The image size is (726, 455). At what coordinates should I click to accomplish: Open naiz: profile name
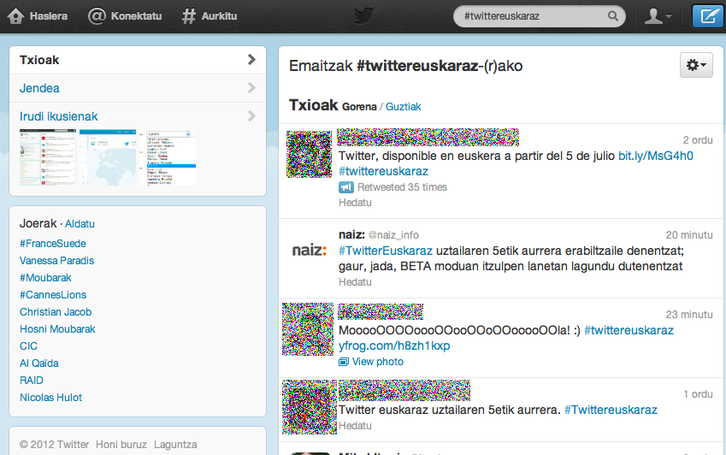point(351,235)
